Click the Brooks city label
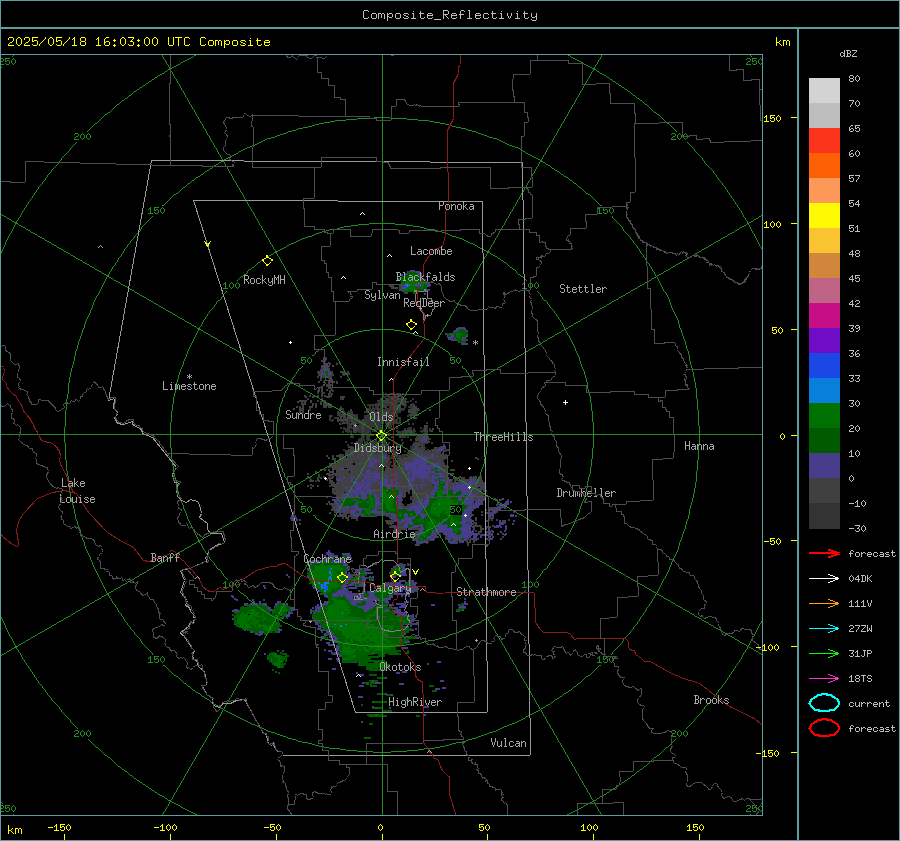Screen dimensions: 900x841 (x=711, y=700)
